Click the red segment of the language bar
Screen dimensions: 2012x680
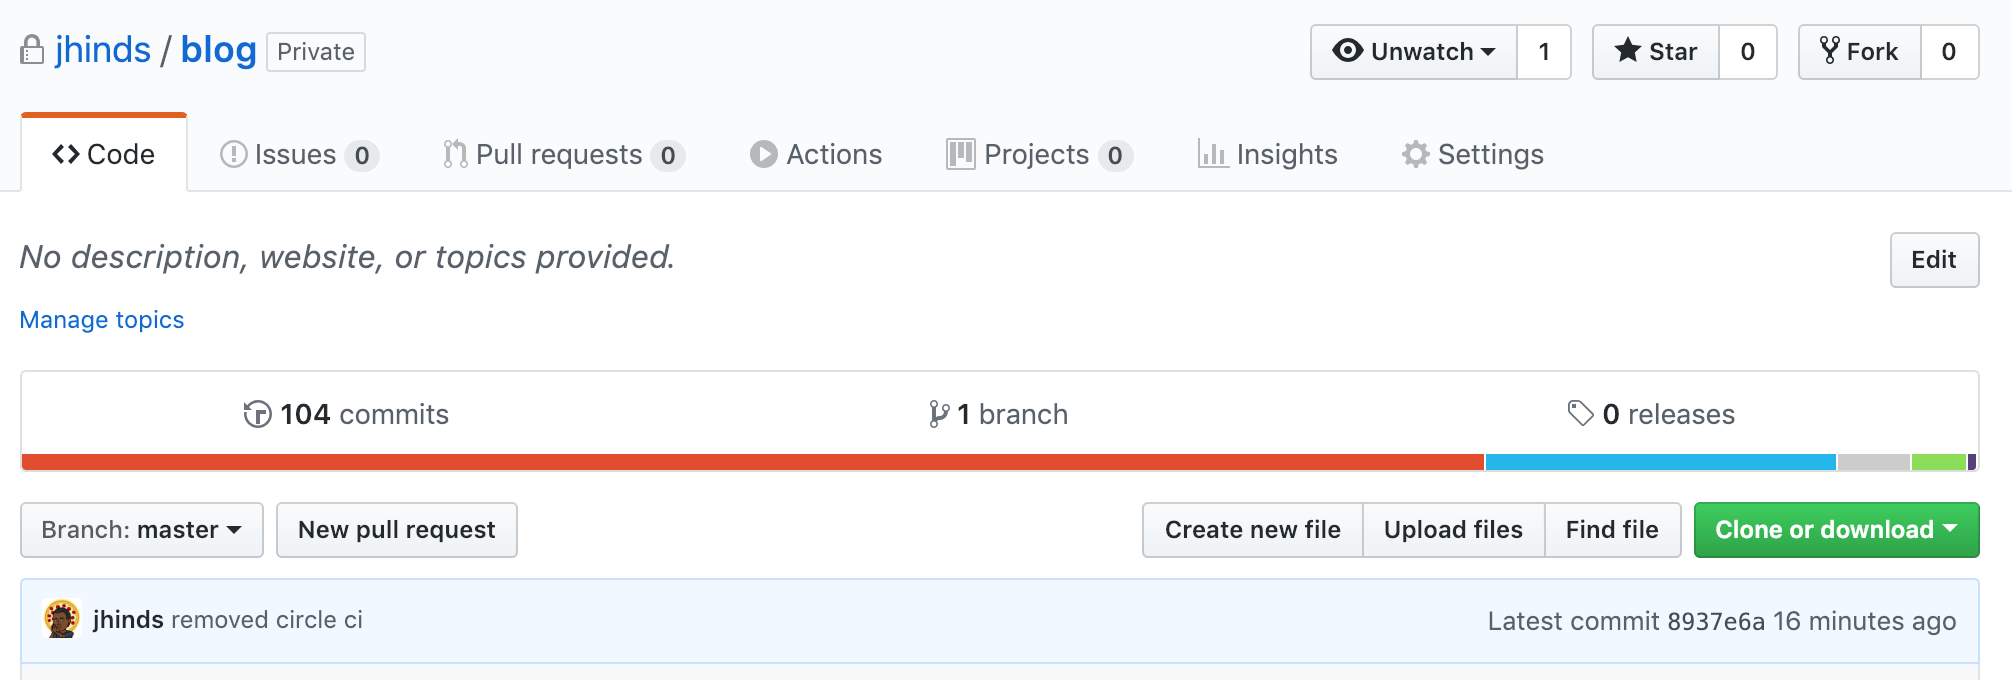(752, 462)
